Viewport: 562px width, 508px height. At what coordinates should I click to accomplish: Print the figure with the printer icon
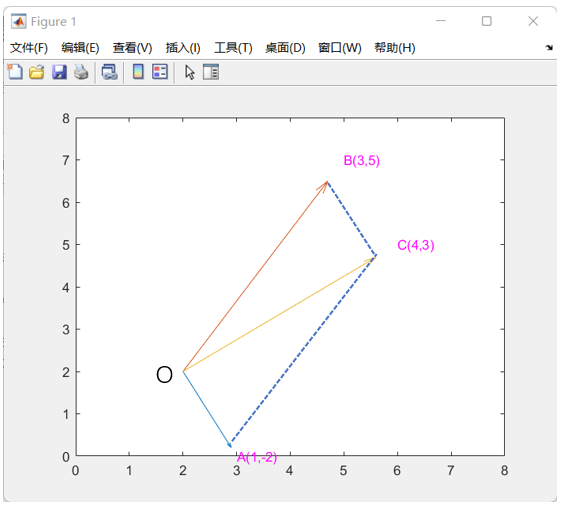click(81, 72)
